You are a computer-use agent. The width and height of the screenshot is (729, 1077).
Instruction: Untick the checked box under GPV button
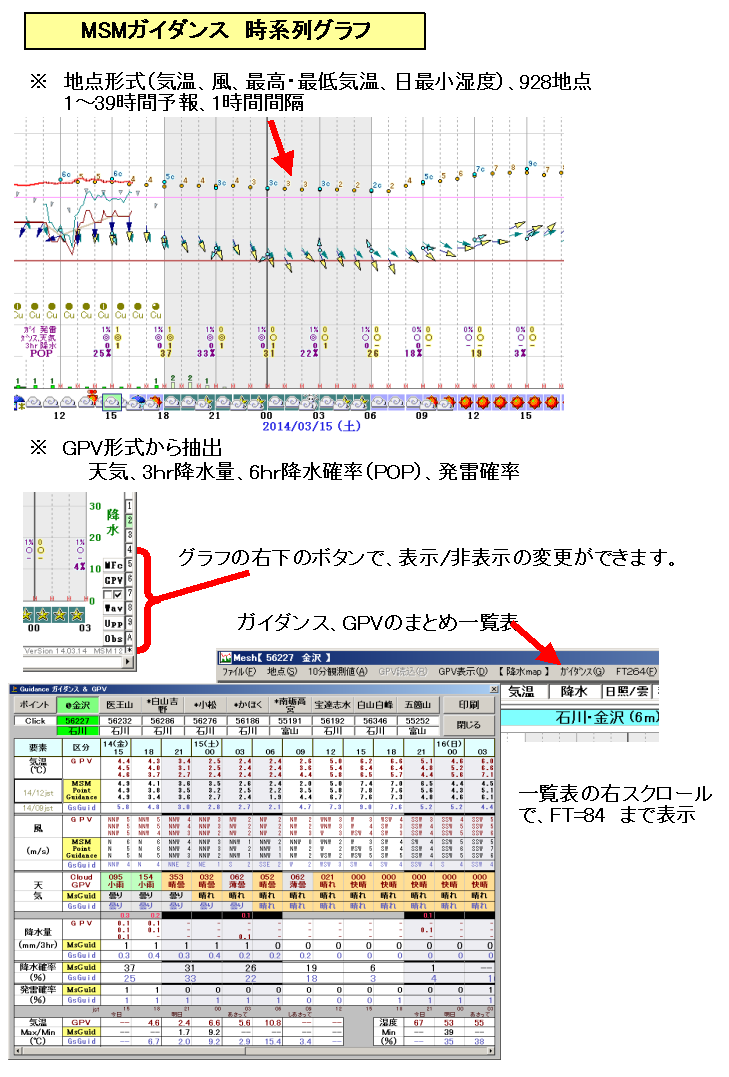pyautogui.click(x=118, y=595)
